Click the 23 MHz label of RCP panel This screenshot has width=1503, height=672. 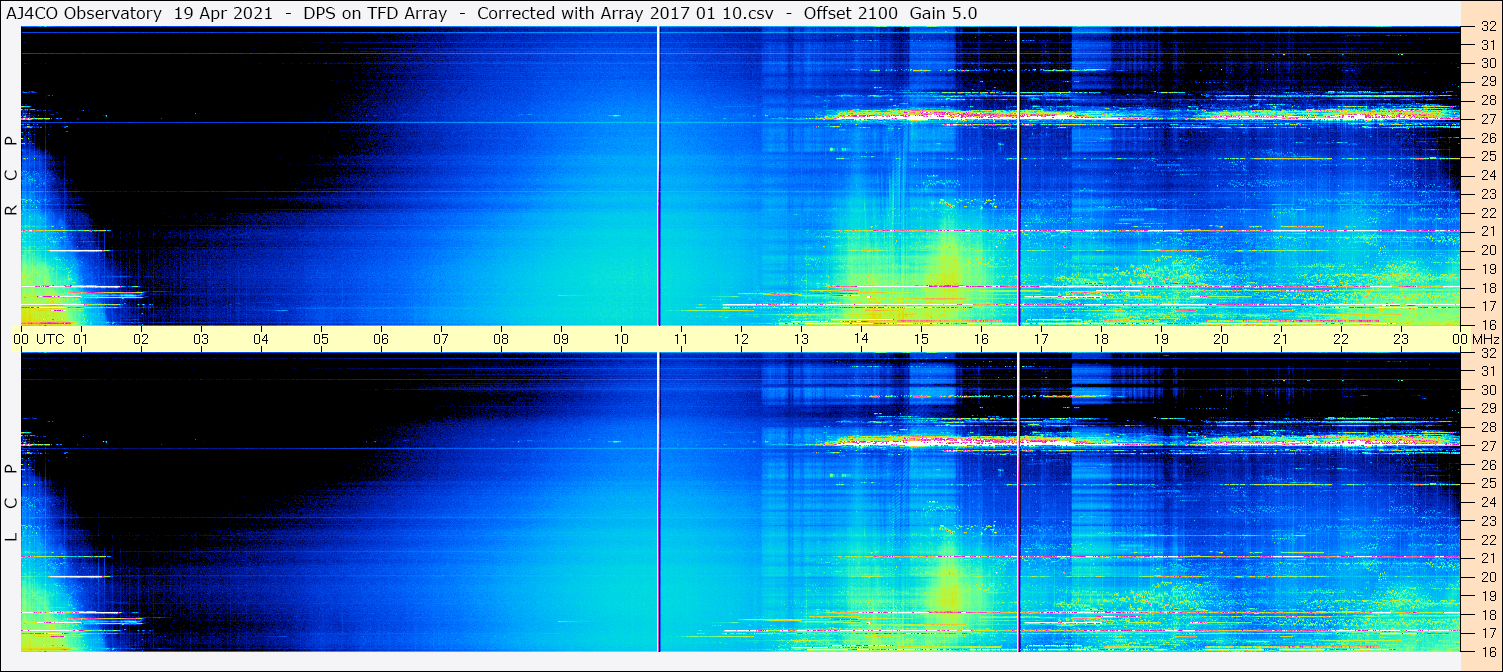[x=1487, y=194]
